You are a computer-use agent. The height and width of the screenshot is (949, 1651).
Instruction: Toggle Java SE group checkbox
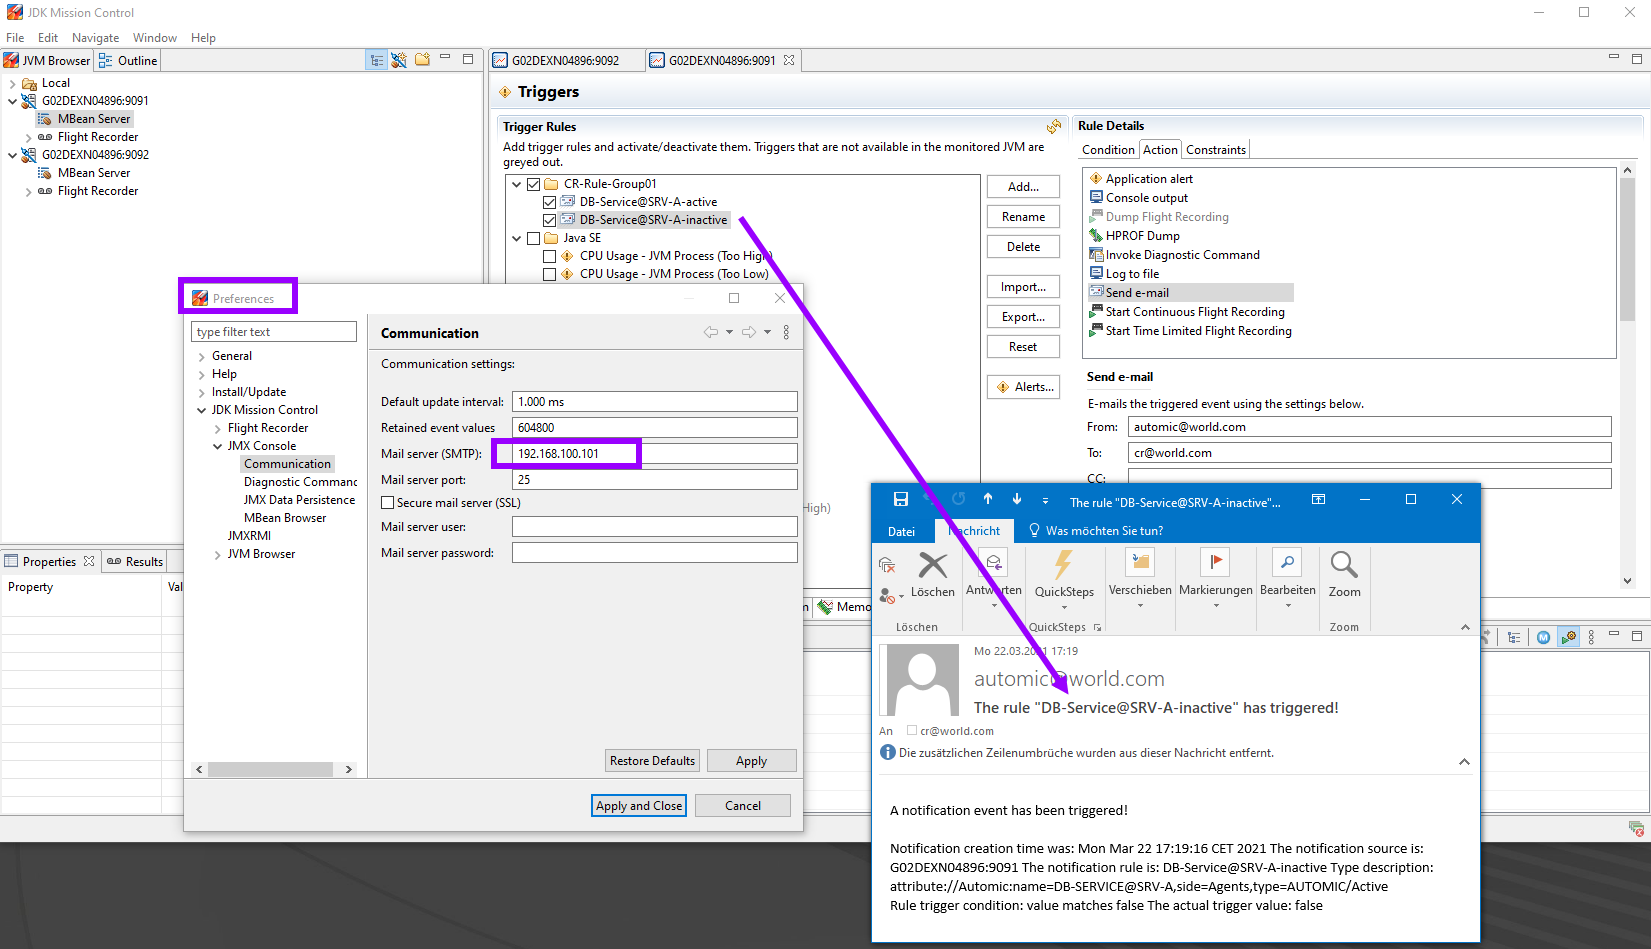(534, 238)
